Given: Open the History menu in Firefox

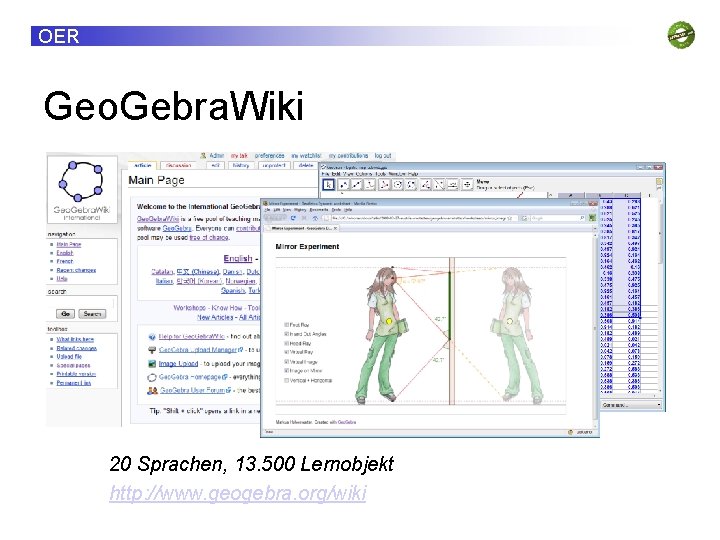Looking at the screenshot, I should click(300, 209).
